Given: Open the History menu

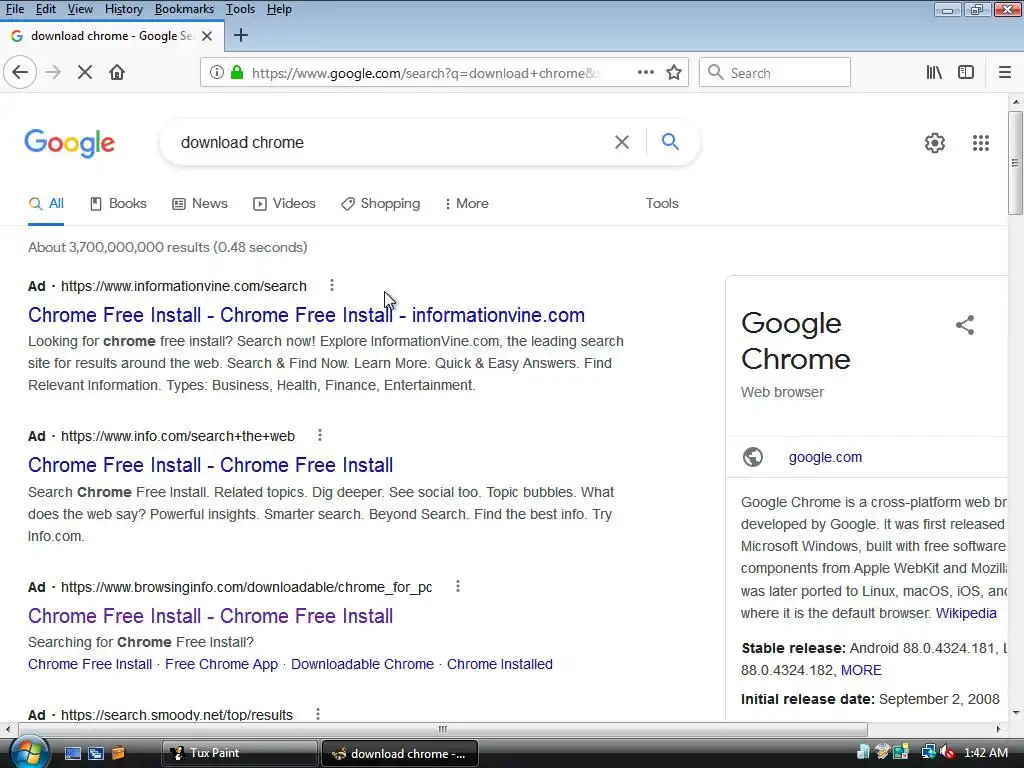Looking at the screenshot, I should pyautogui.click(x=123, y=9).
